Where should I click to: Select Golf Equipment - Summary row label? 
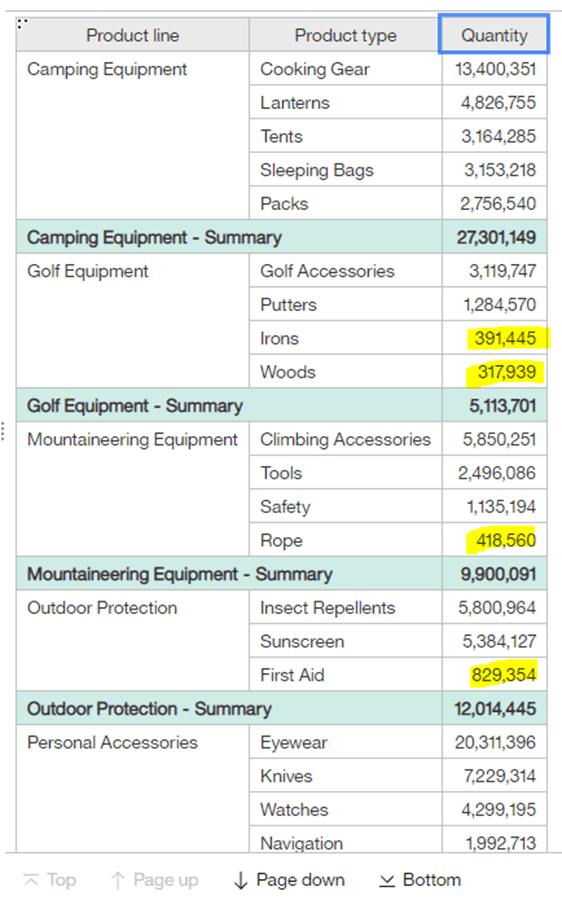click(x=135, y=406)
